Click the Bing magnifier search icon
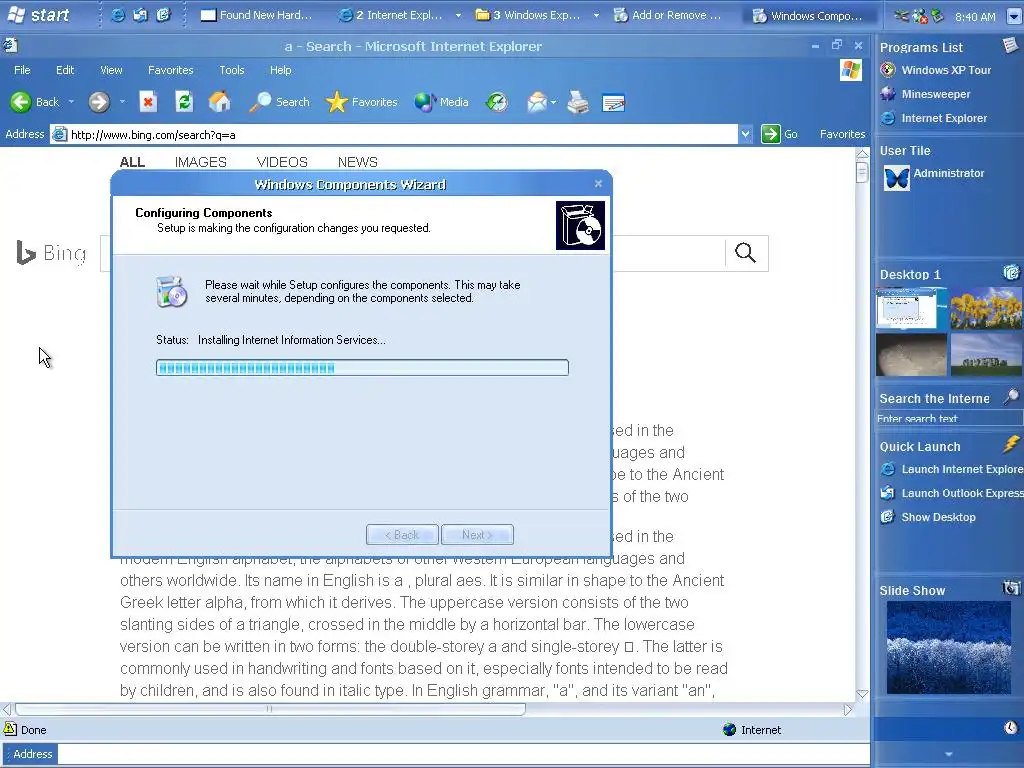Screen dimensions: 1024x768 (x=745, y=253)
